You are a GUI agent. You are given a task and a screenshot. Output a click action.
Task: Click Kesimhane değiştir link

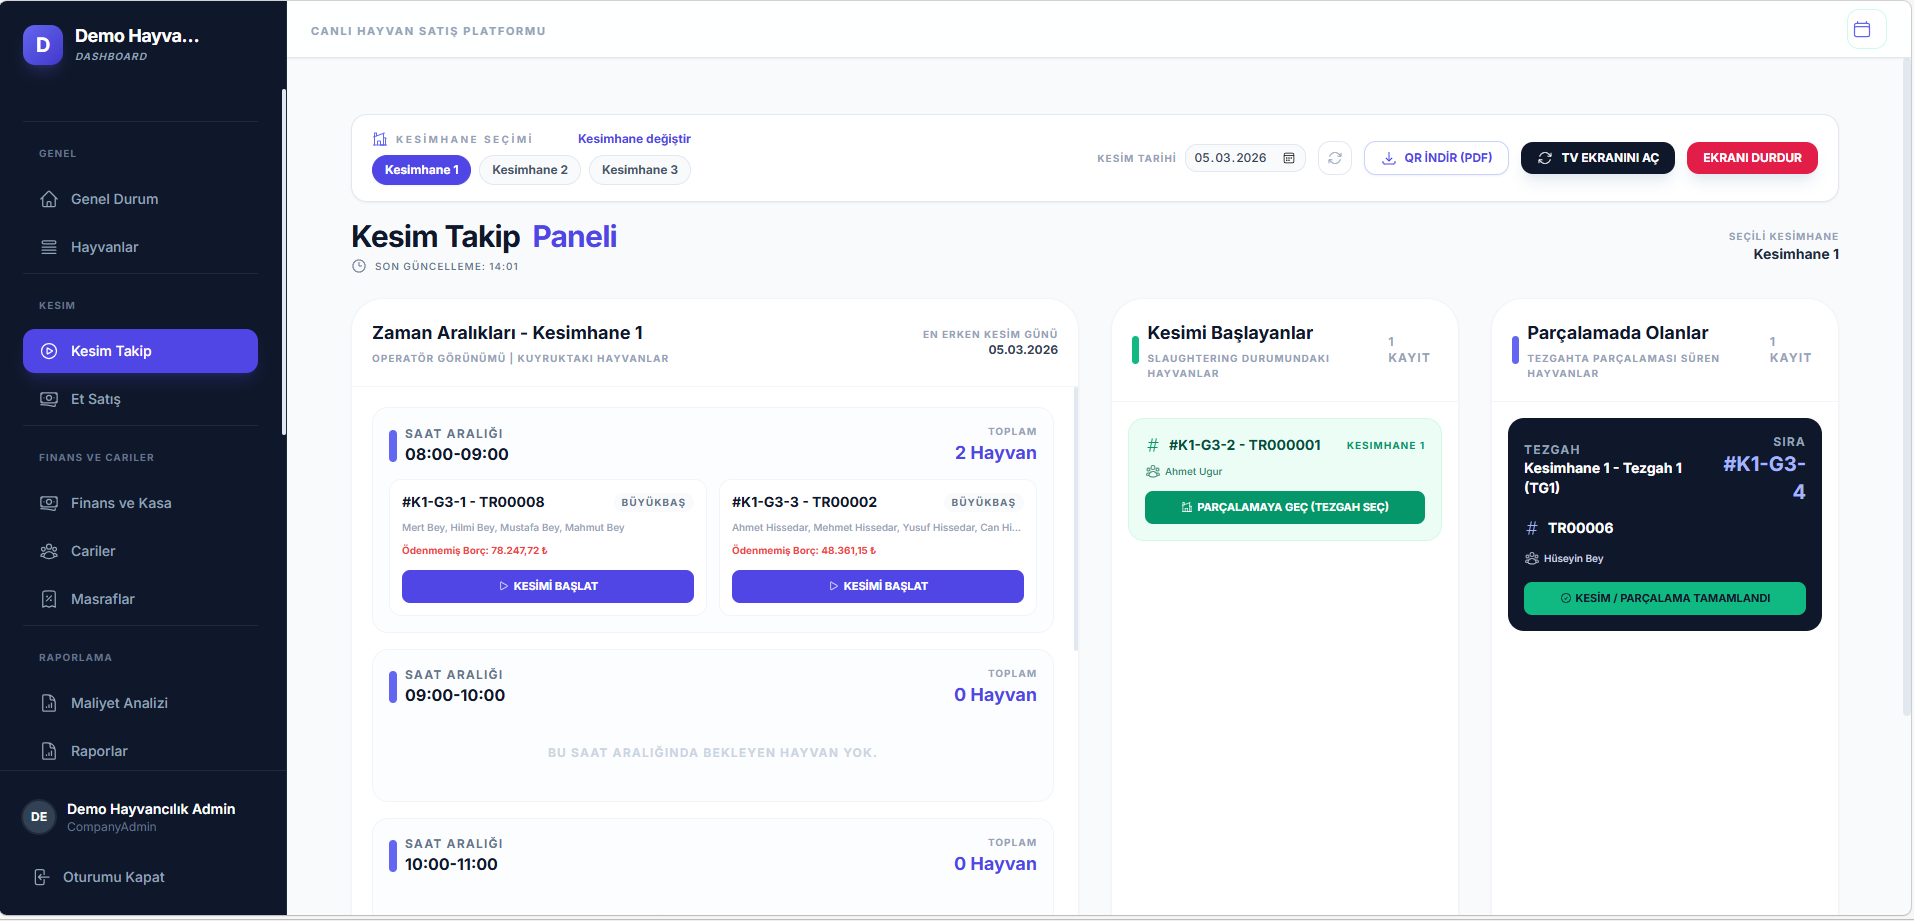634,139
